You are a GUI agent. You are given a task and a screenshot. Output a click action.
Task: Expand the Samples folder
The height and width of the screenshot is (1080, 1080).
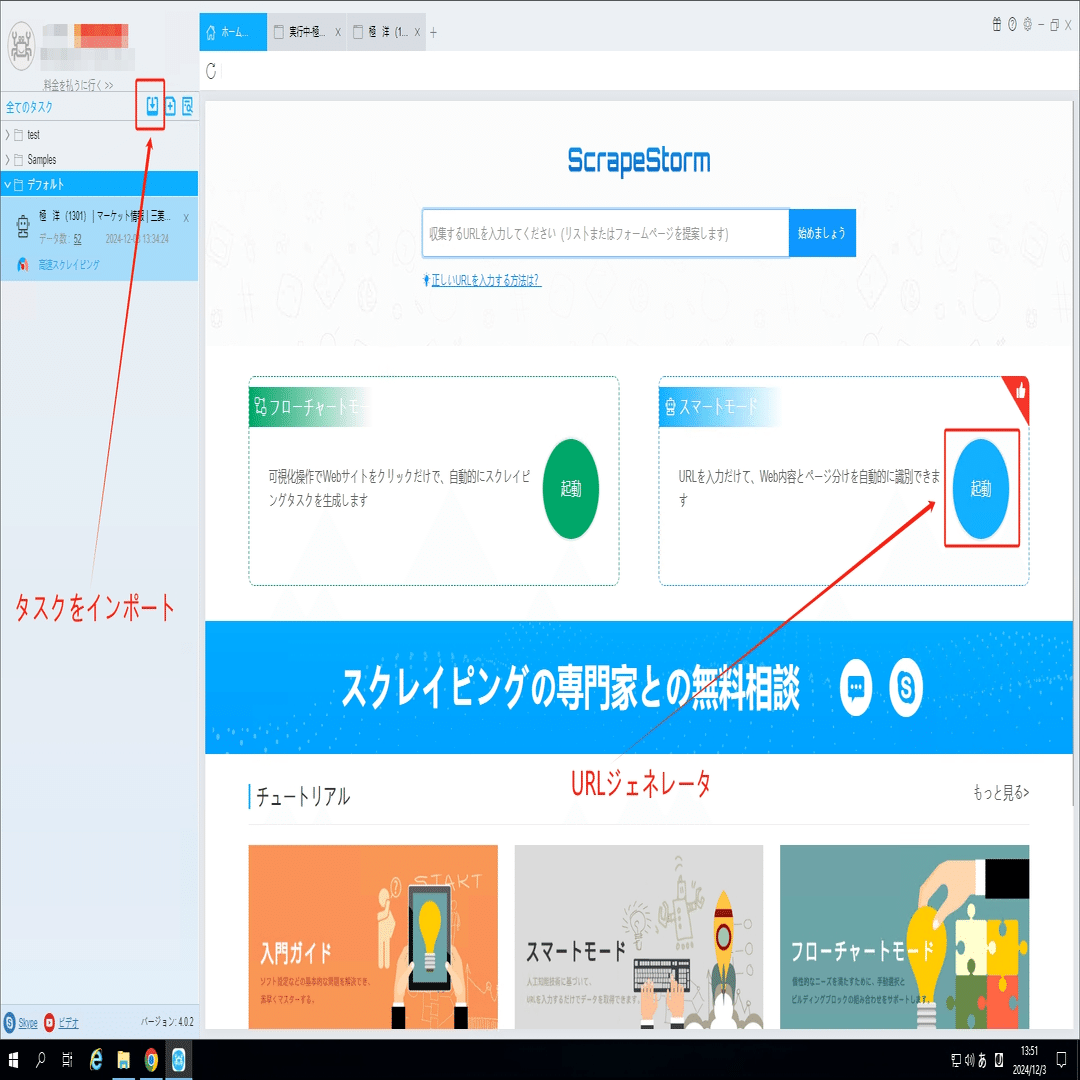(x=8, y=160)
